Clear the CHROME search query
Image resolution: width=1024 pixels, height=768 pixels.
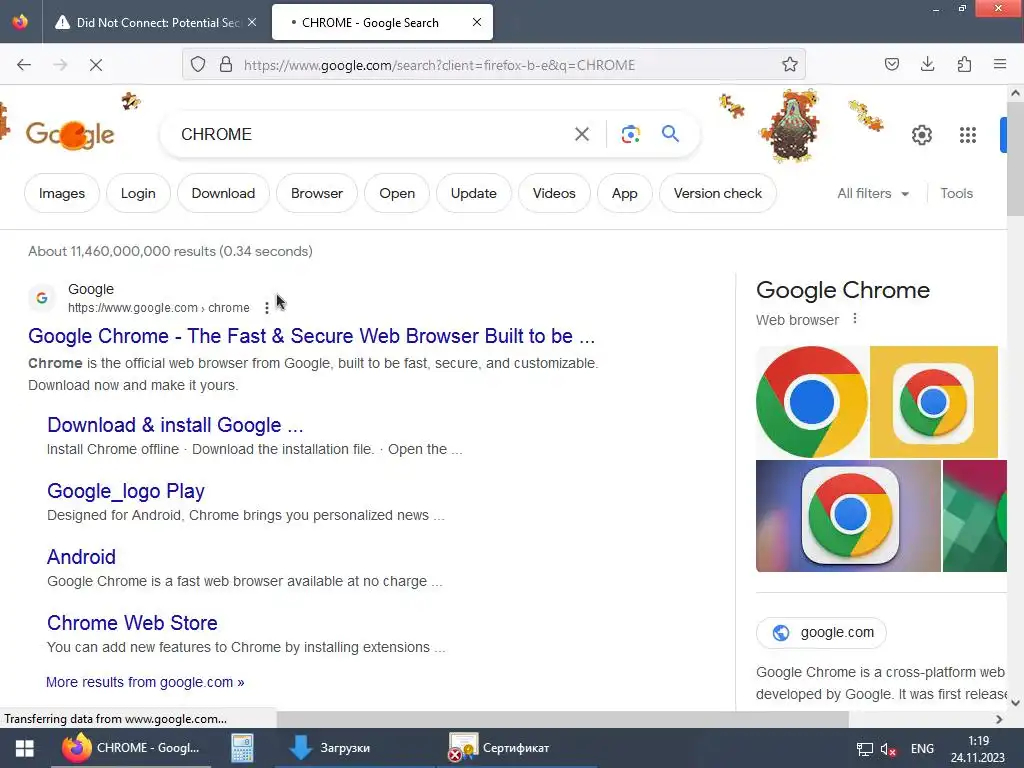[582, 134]
